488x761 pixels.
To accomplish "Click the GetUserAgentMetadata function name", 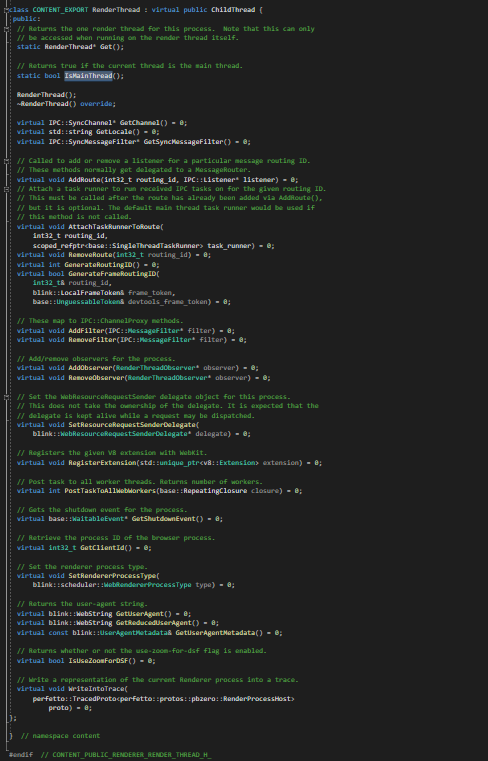I will pos(215,632).
